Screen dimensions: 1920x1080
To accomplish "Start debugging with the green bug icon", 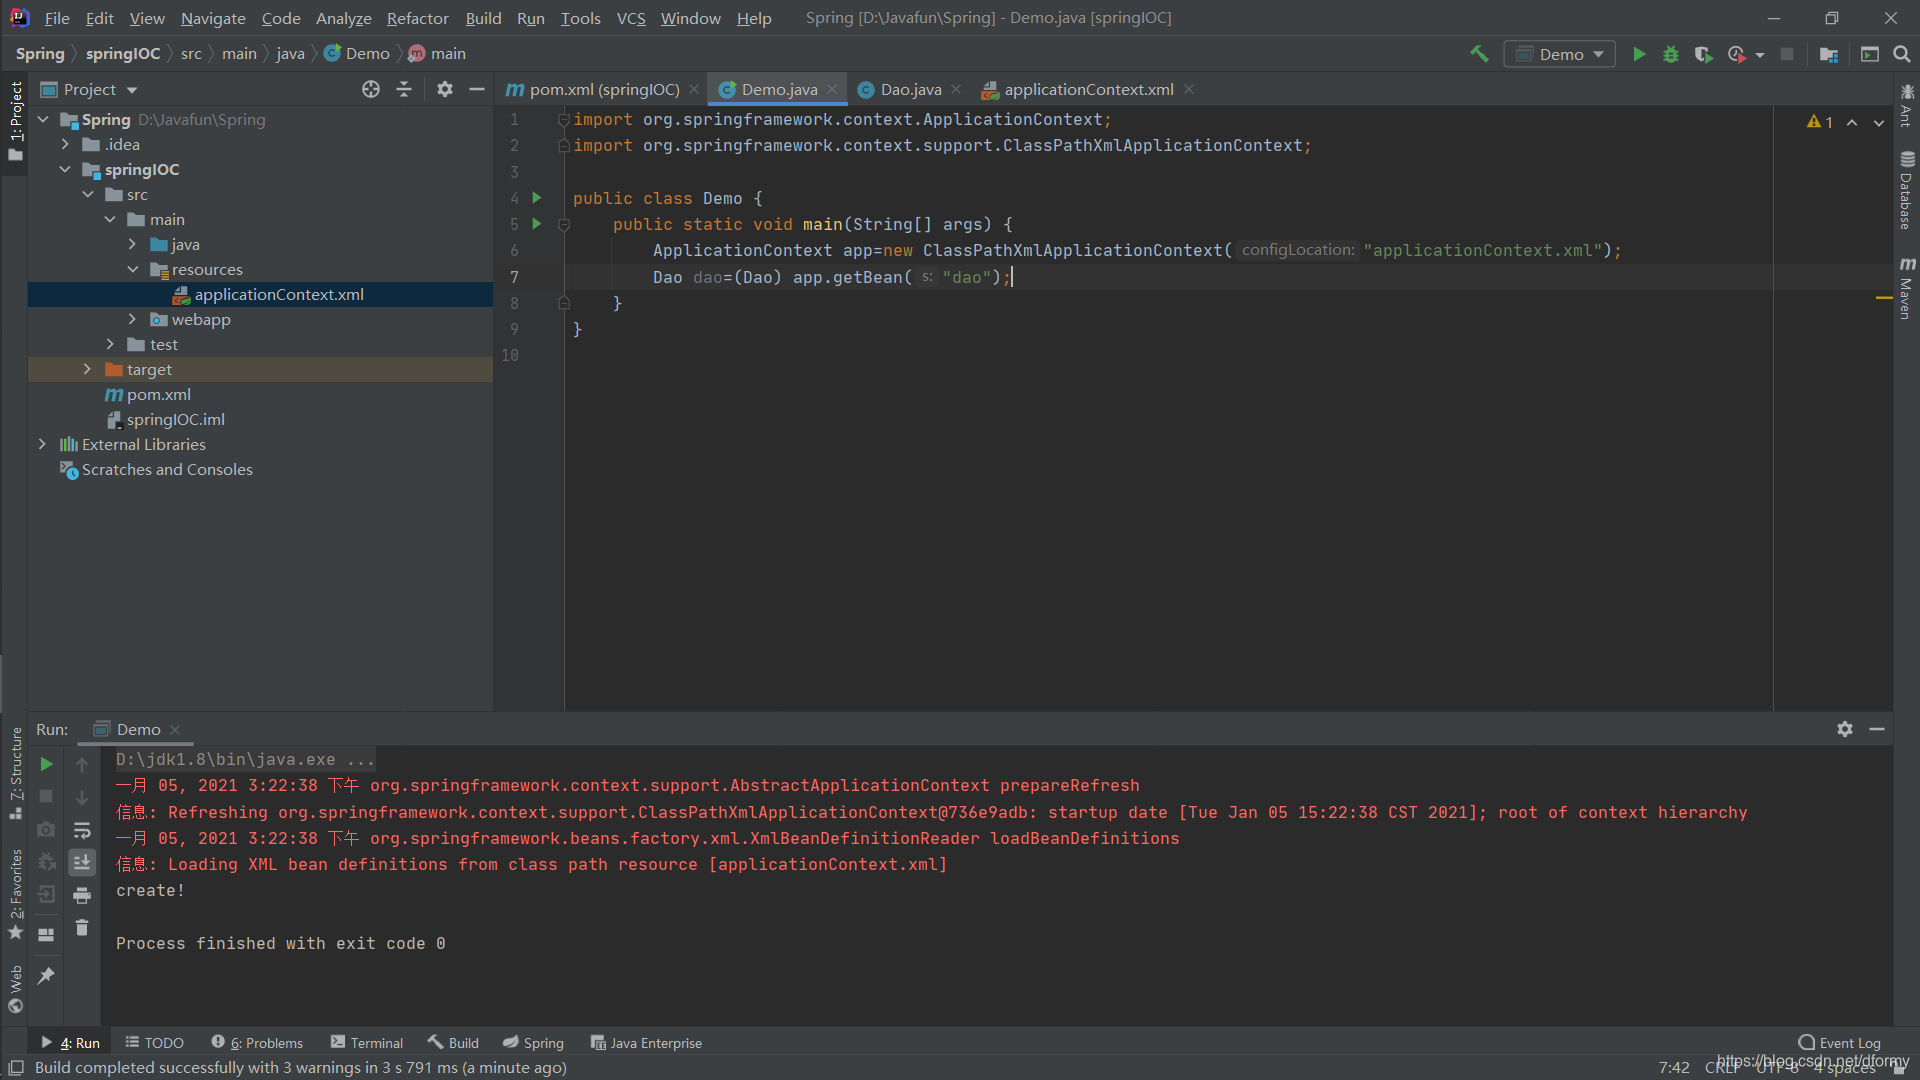I will [1671, 54].
